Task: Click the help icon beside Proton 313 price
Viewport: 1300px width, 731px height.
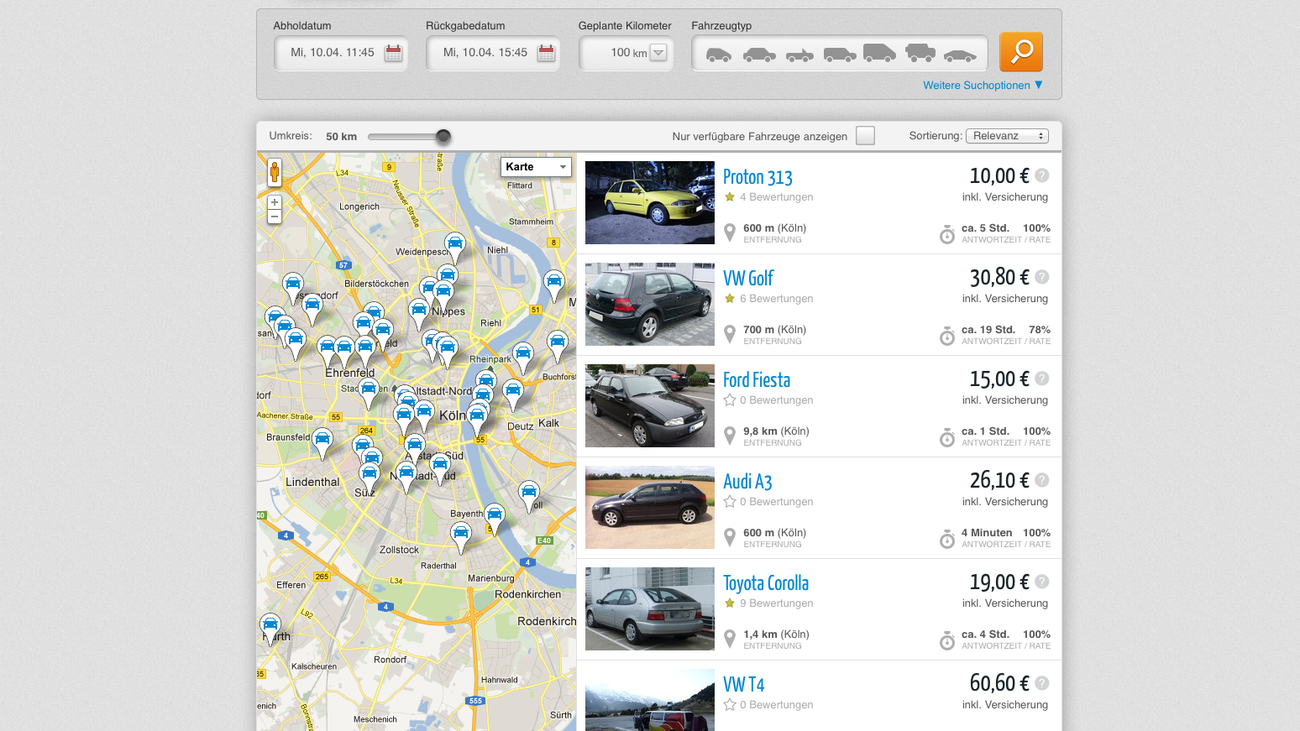Action: pyautogui.click(x=1041, y=176)
